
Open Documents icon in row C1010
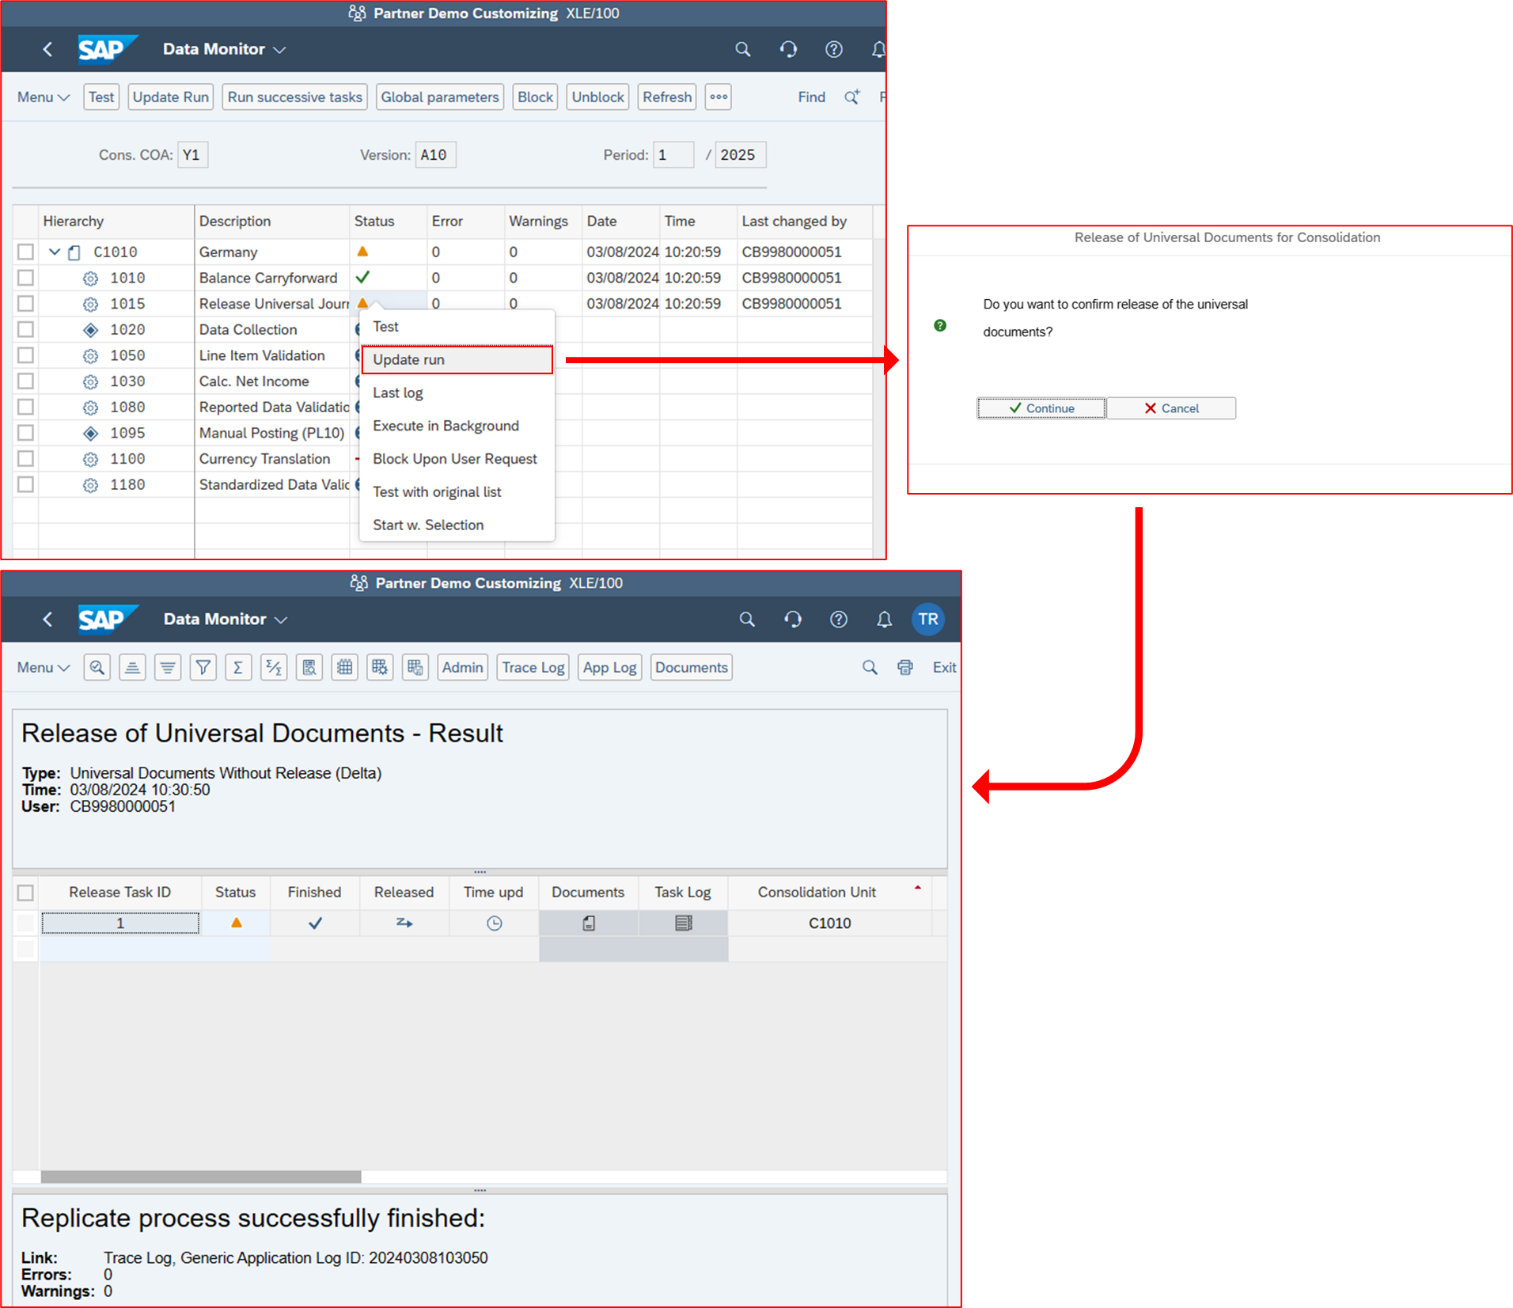coord(589,923)
